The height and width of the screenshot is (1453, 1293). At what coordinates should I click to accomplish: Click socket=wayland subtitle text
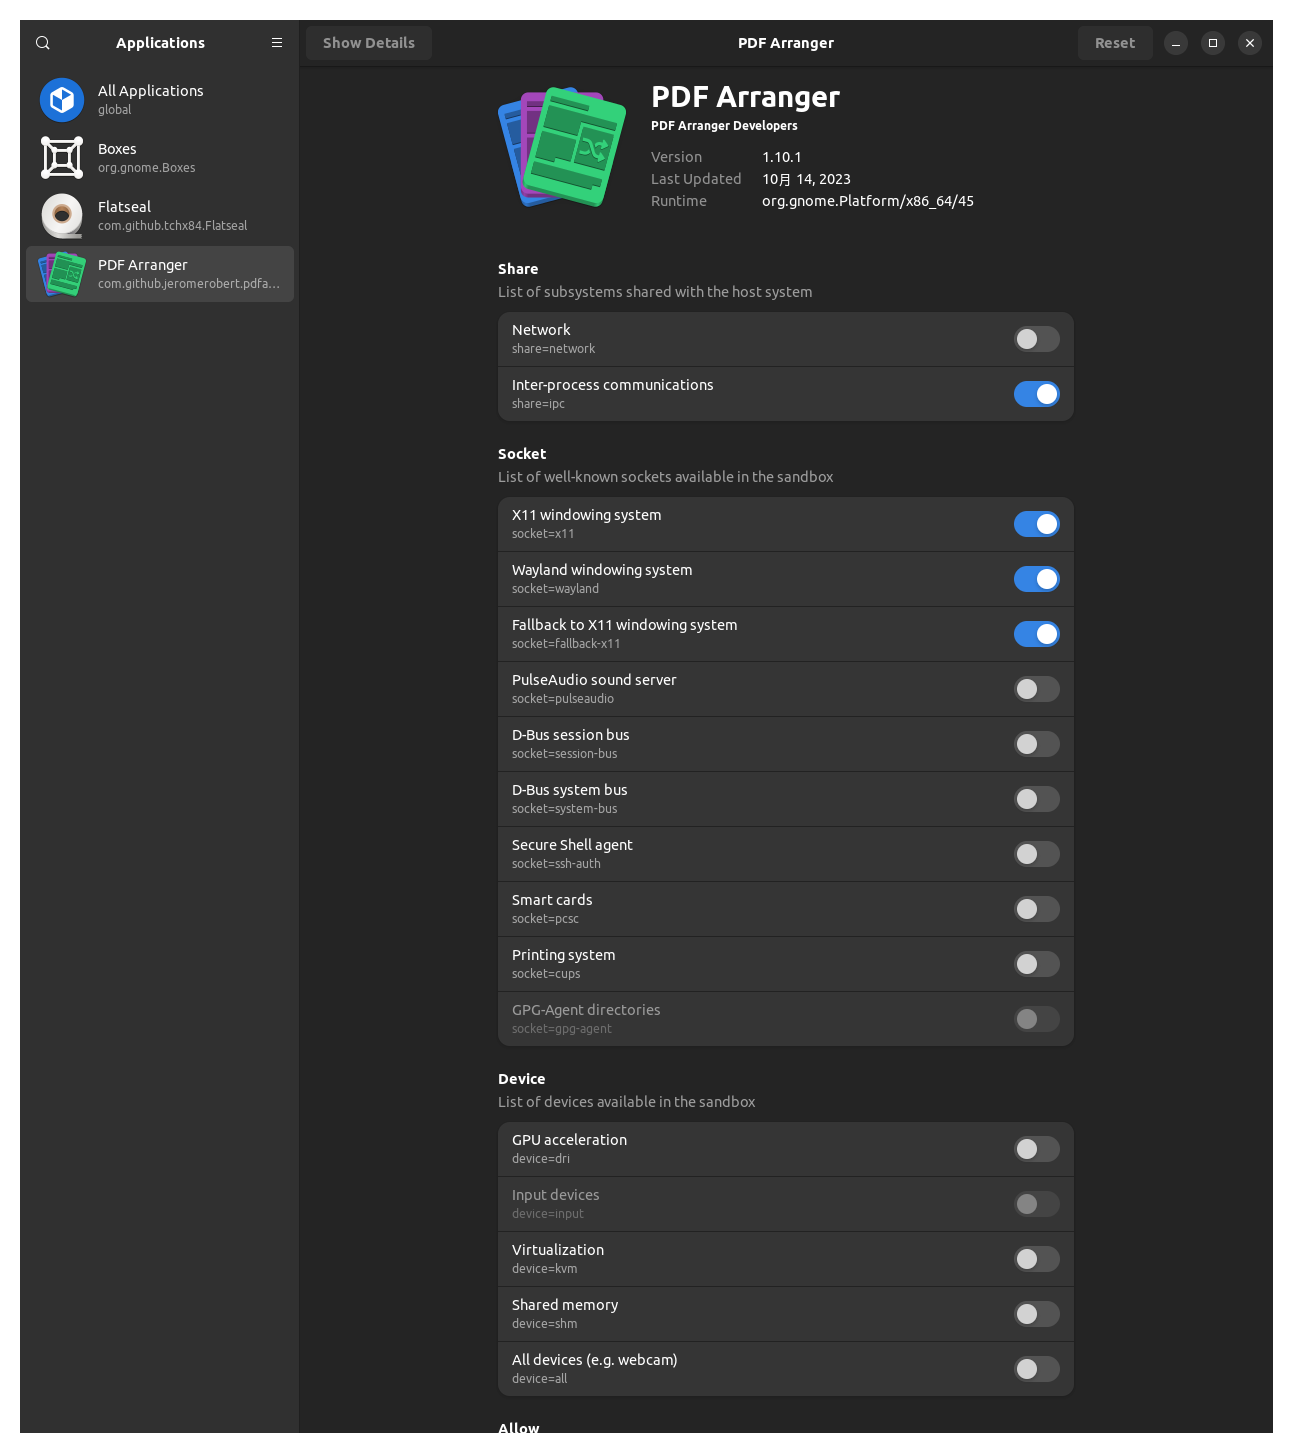tap(555, 589)
